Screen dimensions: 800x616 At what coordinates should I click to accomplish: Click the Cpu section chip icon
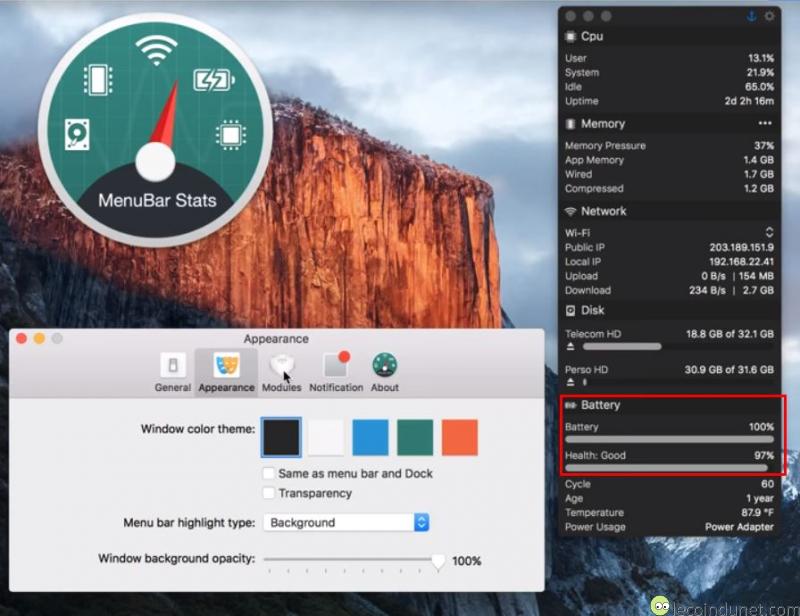point(570,36)
